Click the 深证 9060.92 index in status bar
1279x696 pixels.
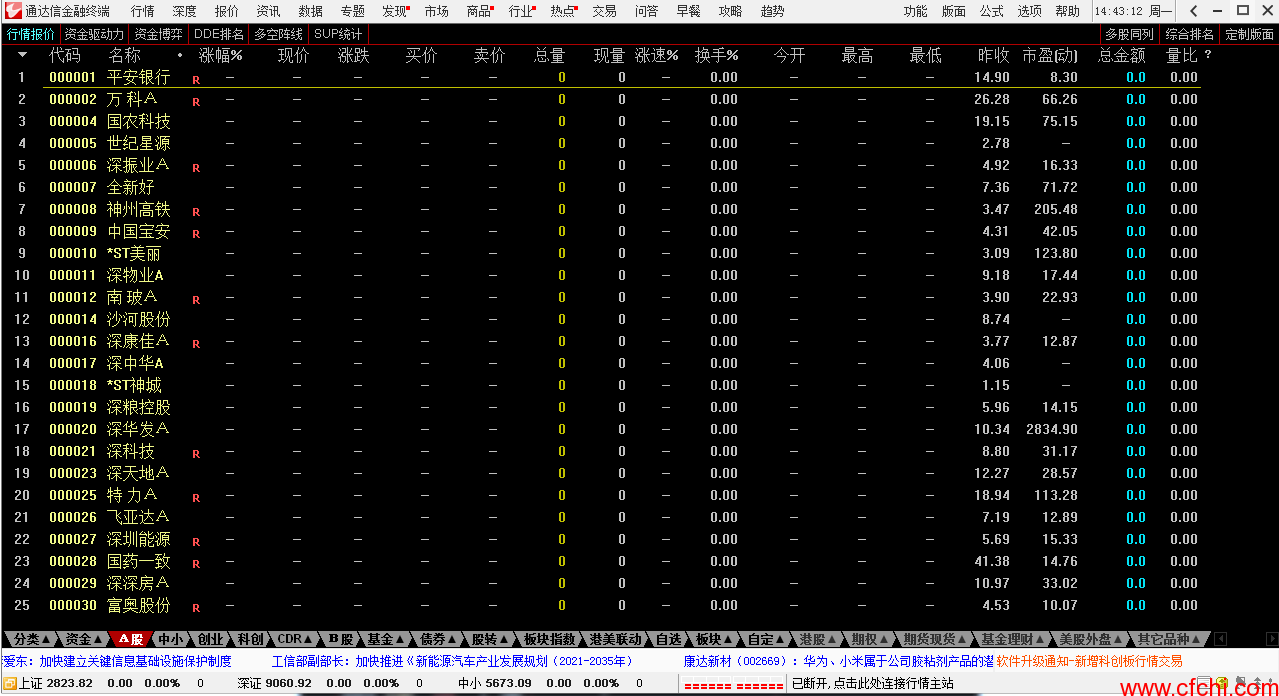click(274, 684)
